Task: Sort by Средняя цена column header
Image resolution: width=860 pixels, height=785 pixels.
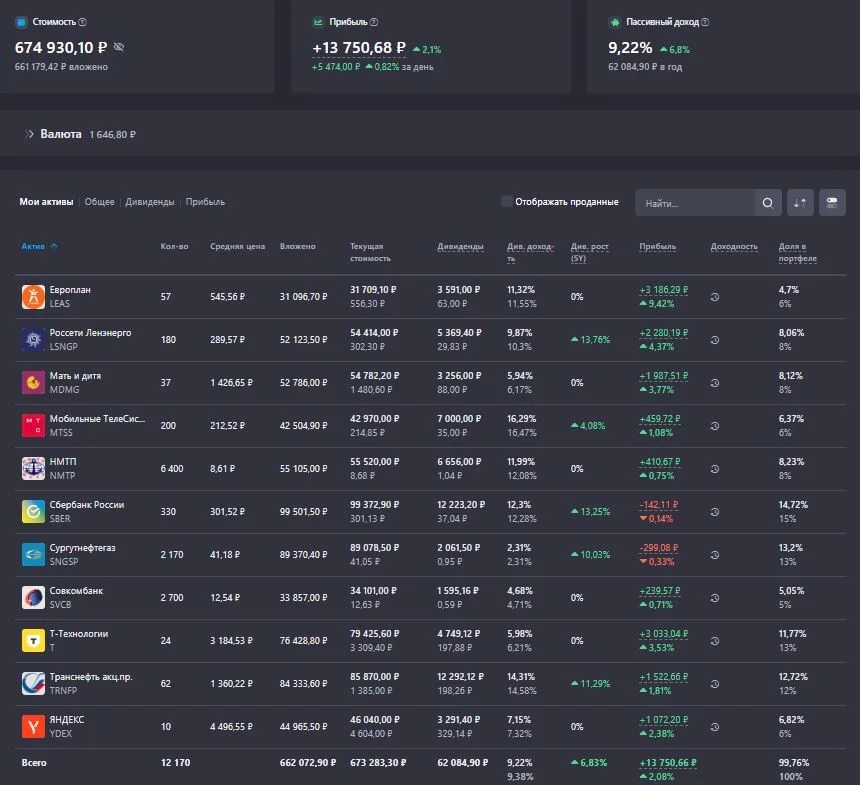Action: coord(237,246)
